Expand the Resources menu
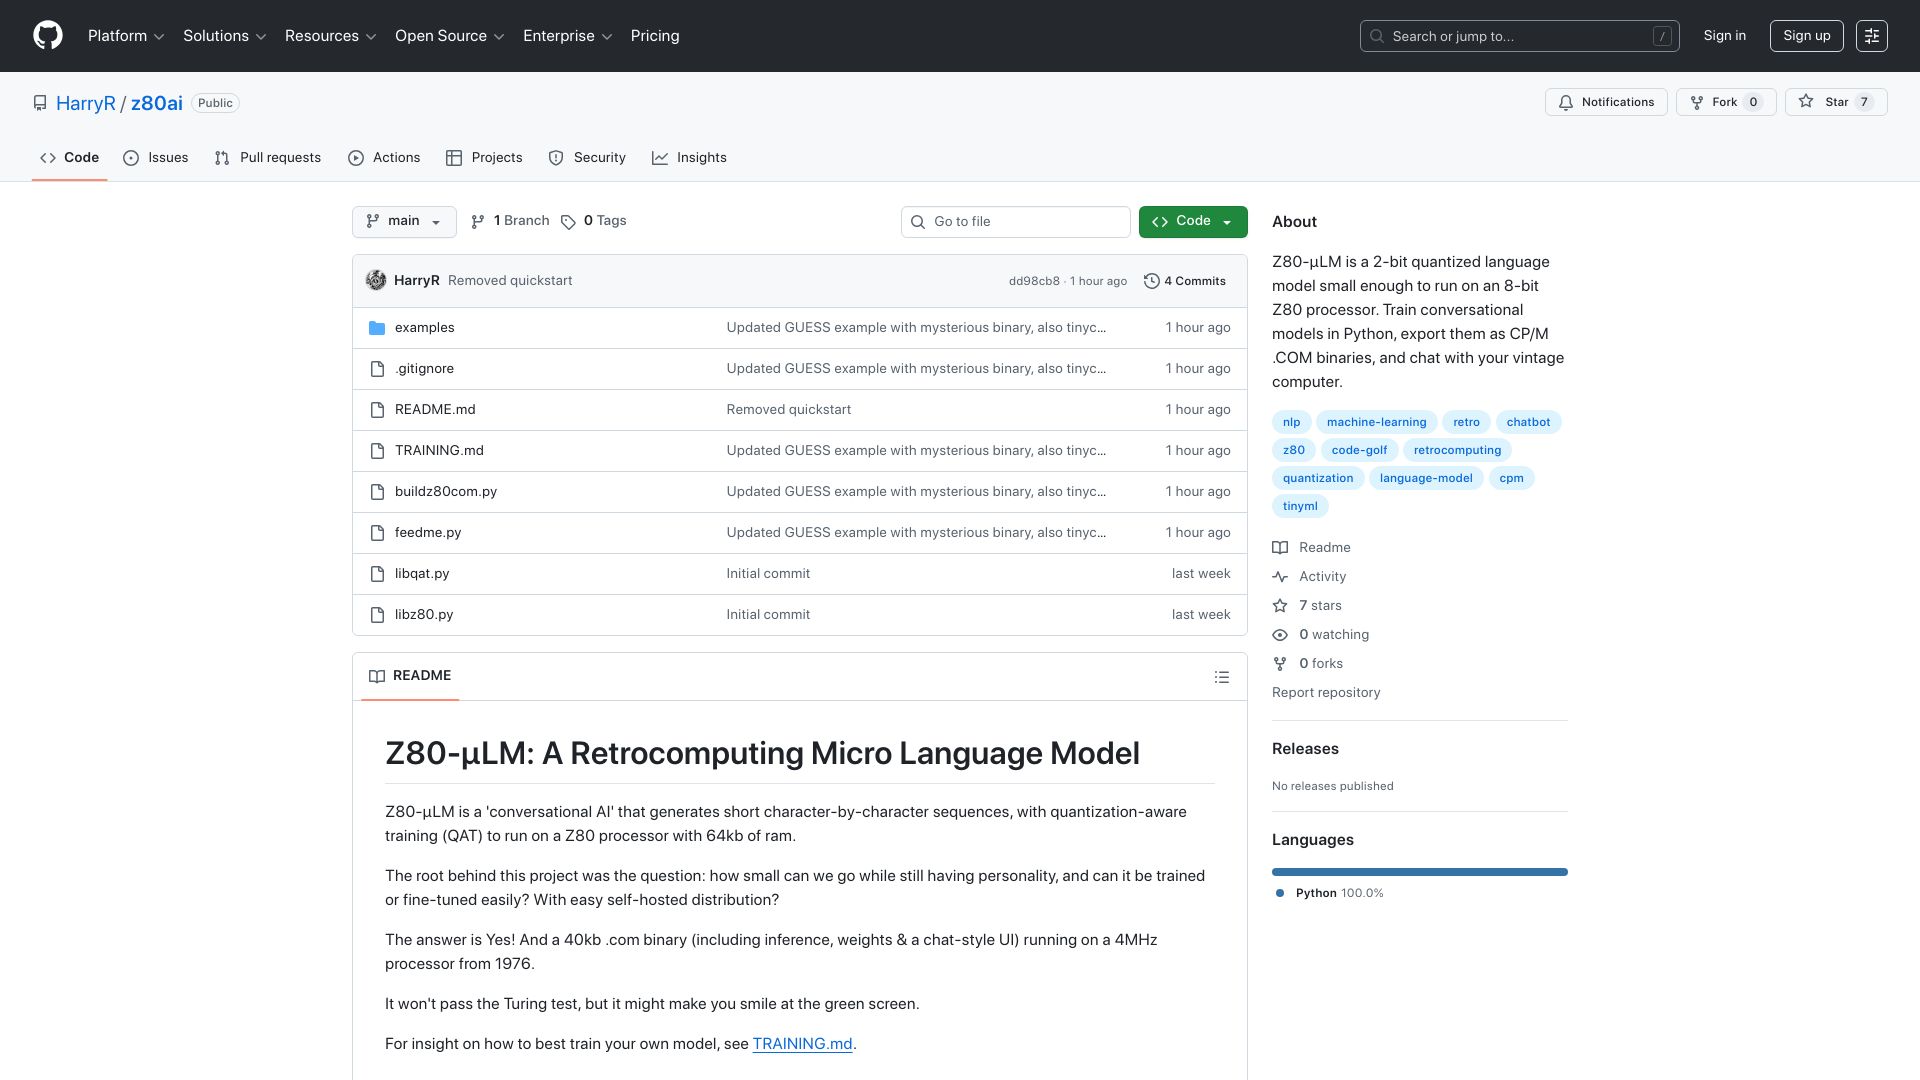Image resolution: width=1920 pixels, height=1080 pixels. pos(331,36)
